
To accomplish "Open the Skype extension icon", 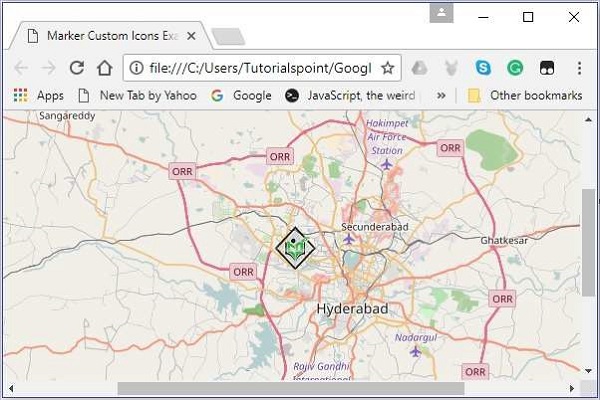I will tap(484, 68).
